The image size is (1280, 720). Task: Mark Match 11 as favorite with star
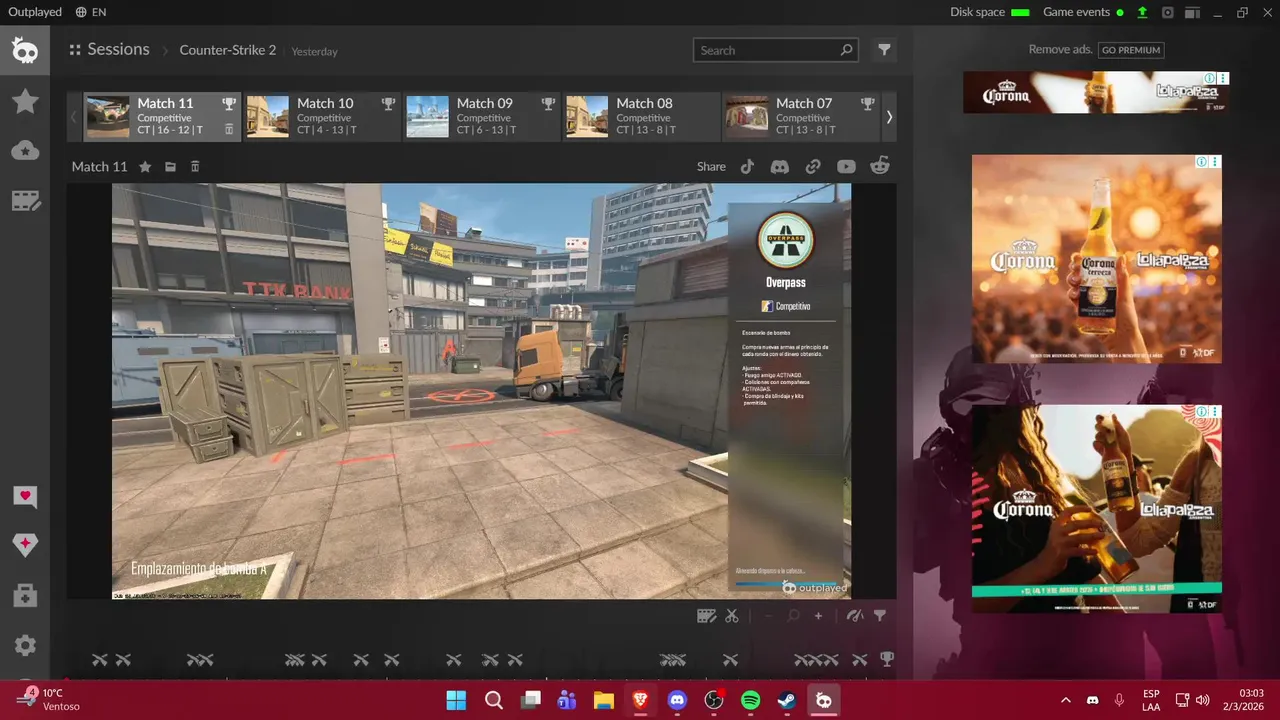(145, 167)
